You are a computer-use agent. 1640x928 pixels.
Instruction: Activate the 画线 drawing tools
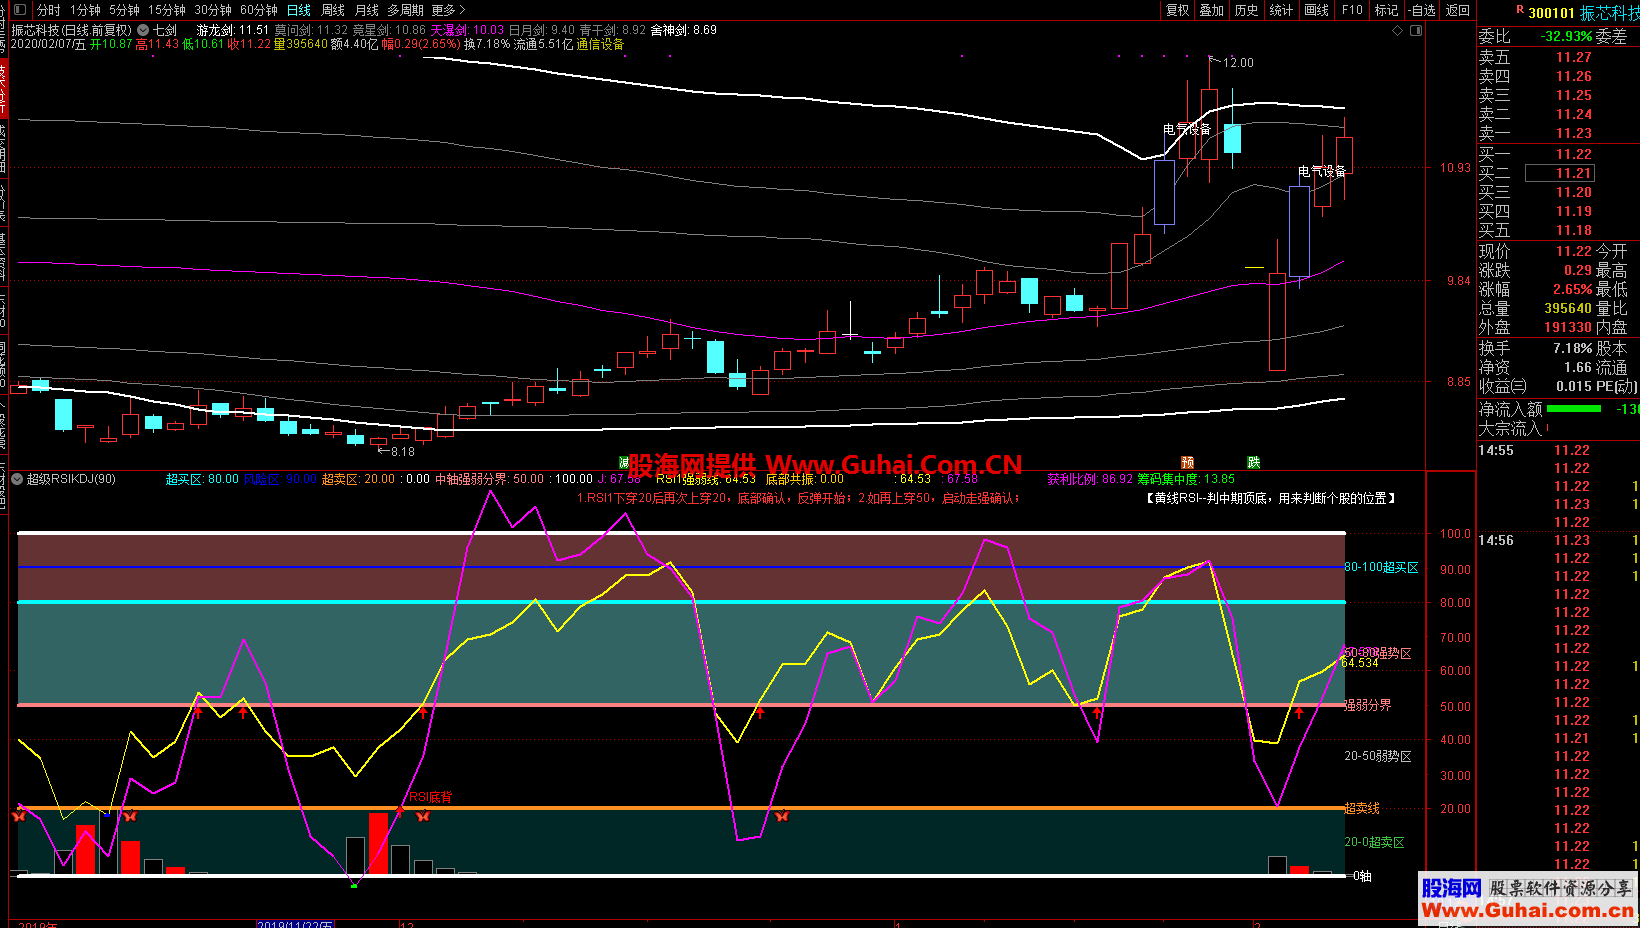pos(1317,10)
